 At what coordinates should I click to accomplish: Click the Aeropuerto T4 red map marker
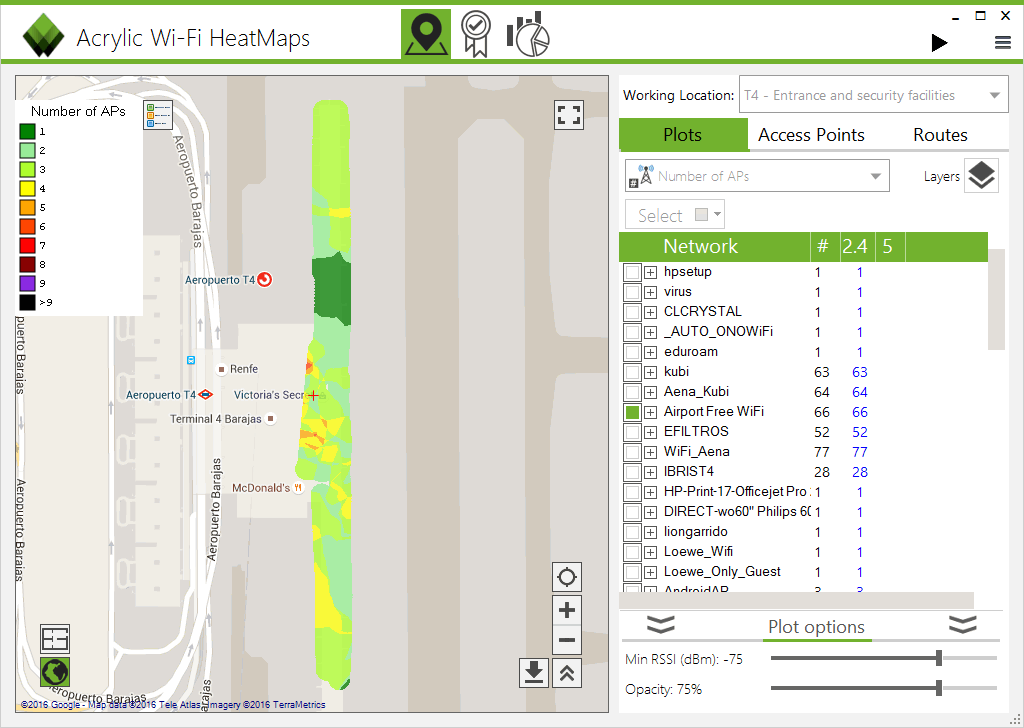click(x=264, y=279)
